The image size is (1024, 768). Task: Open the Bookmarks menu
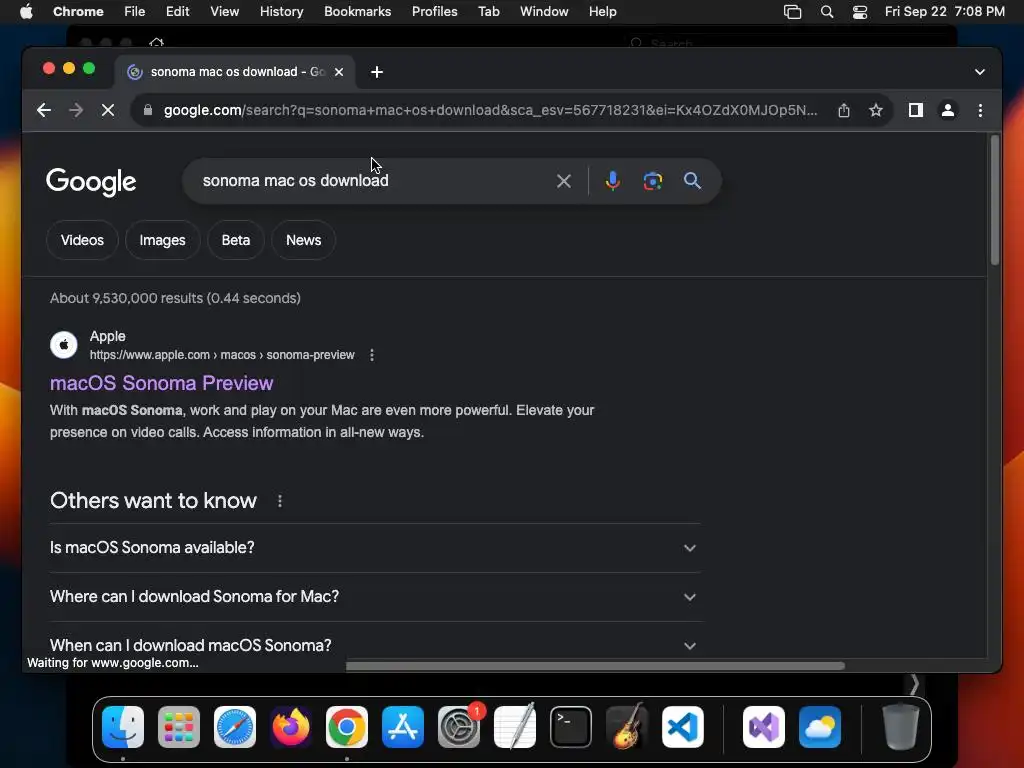point(357,12)
